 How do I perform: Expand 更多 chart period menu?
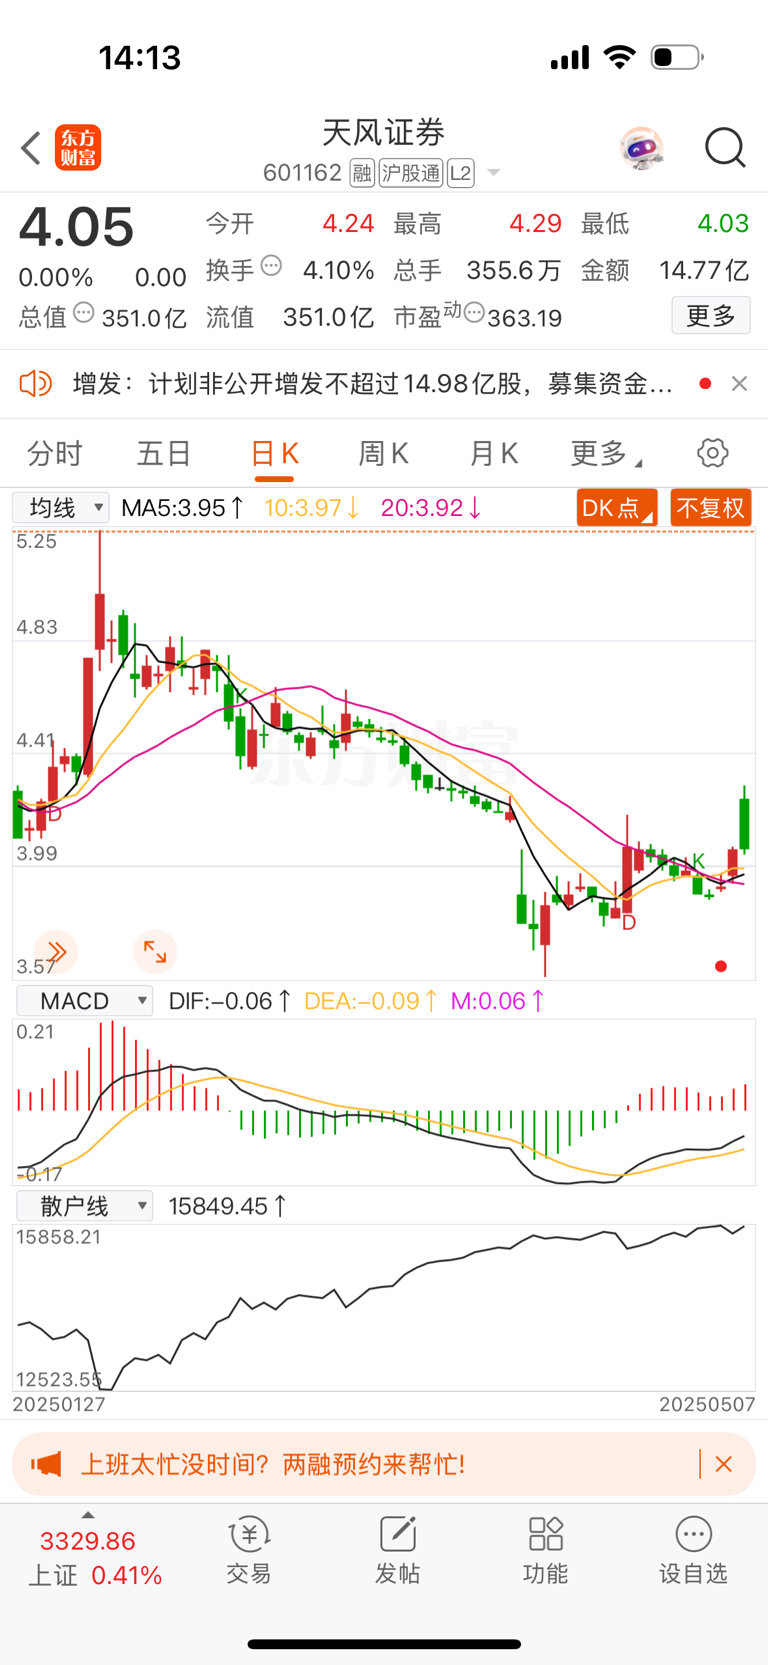pyautogui.click(x=606, y=454)
